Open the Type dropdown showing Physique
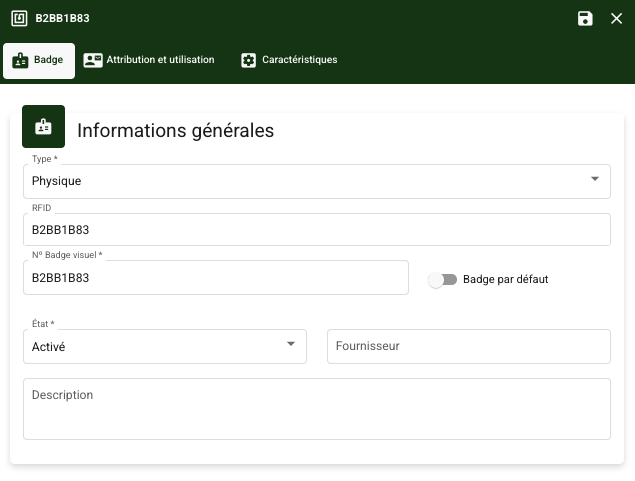The width and height of the screenshot is (635, 481). [x=300, y=181]
